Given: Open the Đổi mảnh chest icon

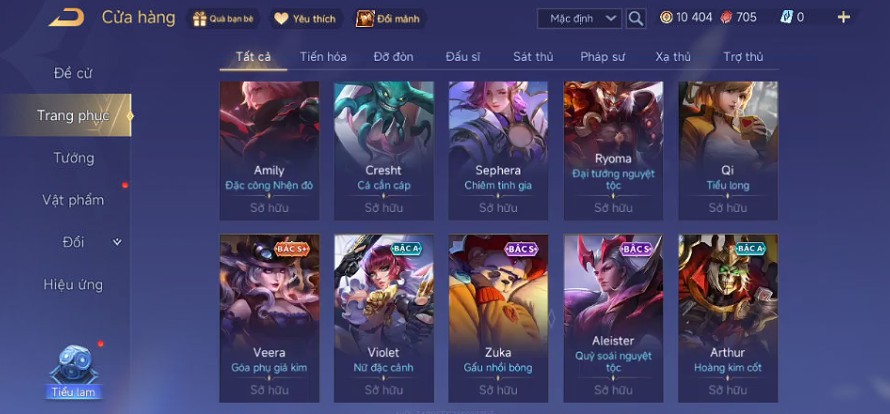Looking at the screenshot, I should pyautogui.click(x=365, y=19).
